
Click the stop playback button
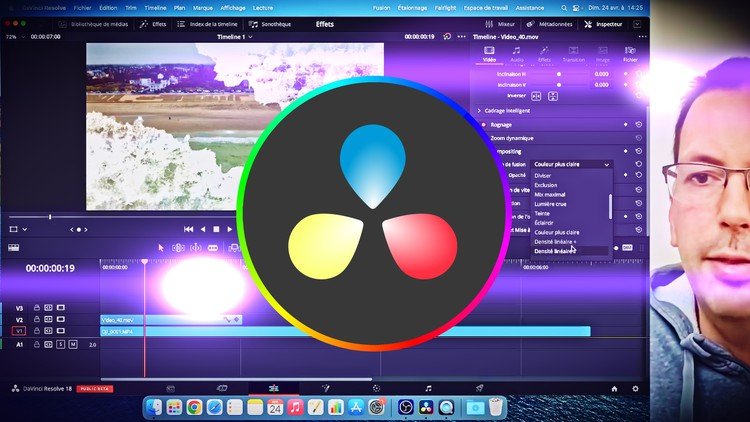coord(216,229)
